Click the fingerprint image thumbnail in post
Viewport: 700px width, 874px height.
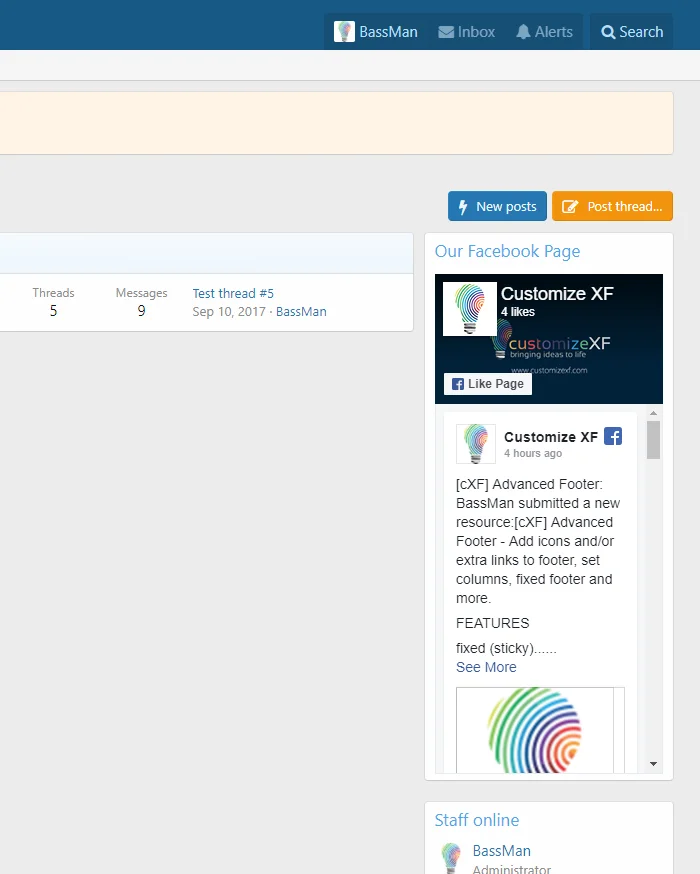point(535,729)
